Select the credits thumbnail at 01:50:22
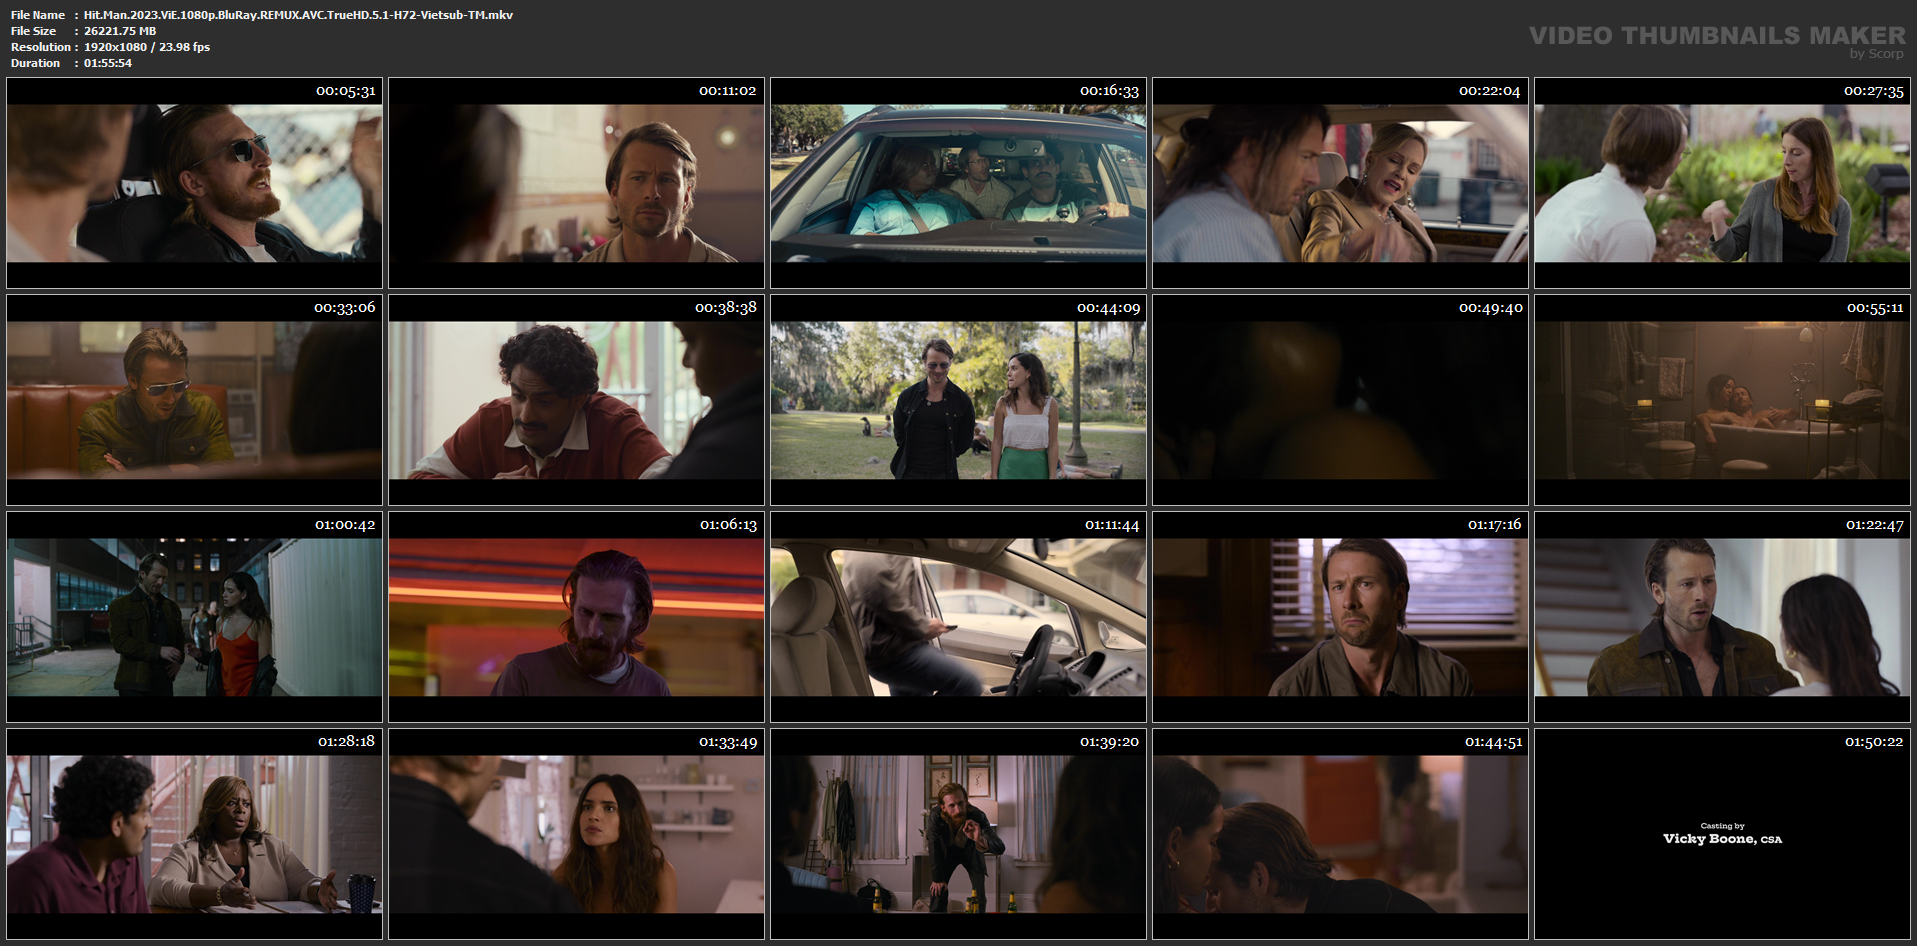The height and width of the screenshot is (946, 1917). 1722,834
